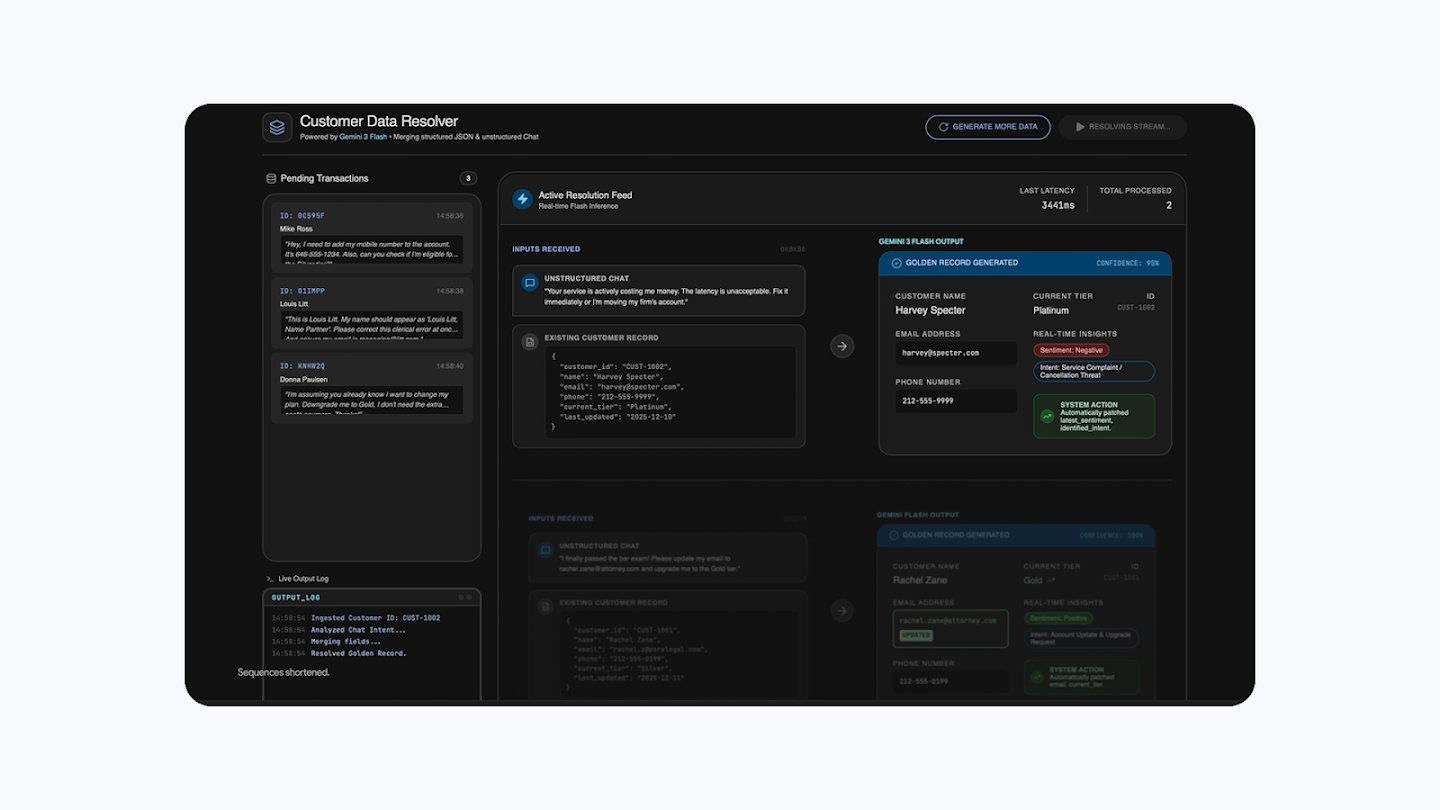Viewport: 1440px width, 810px height.
Task: Click the green System Action trend icon
Action: pos(1047,415)
